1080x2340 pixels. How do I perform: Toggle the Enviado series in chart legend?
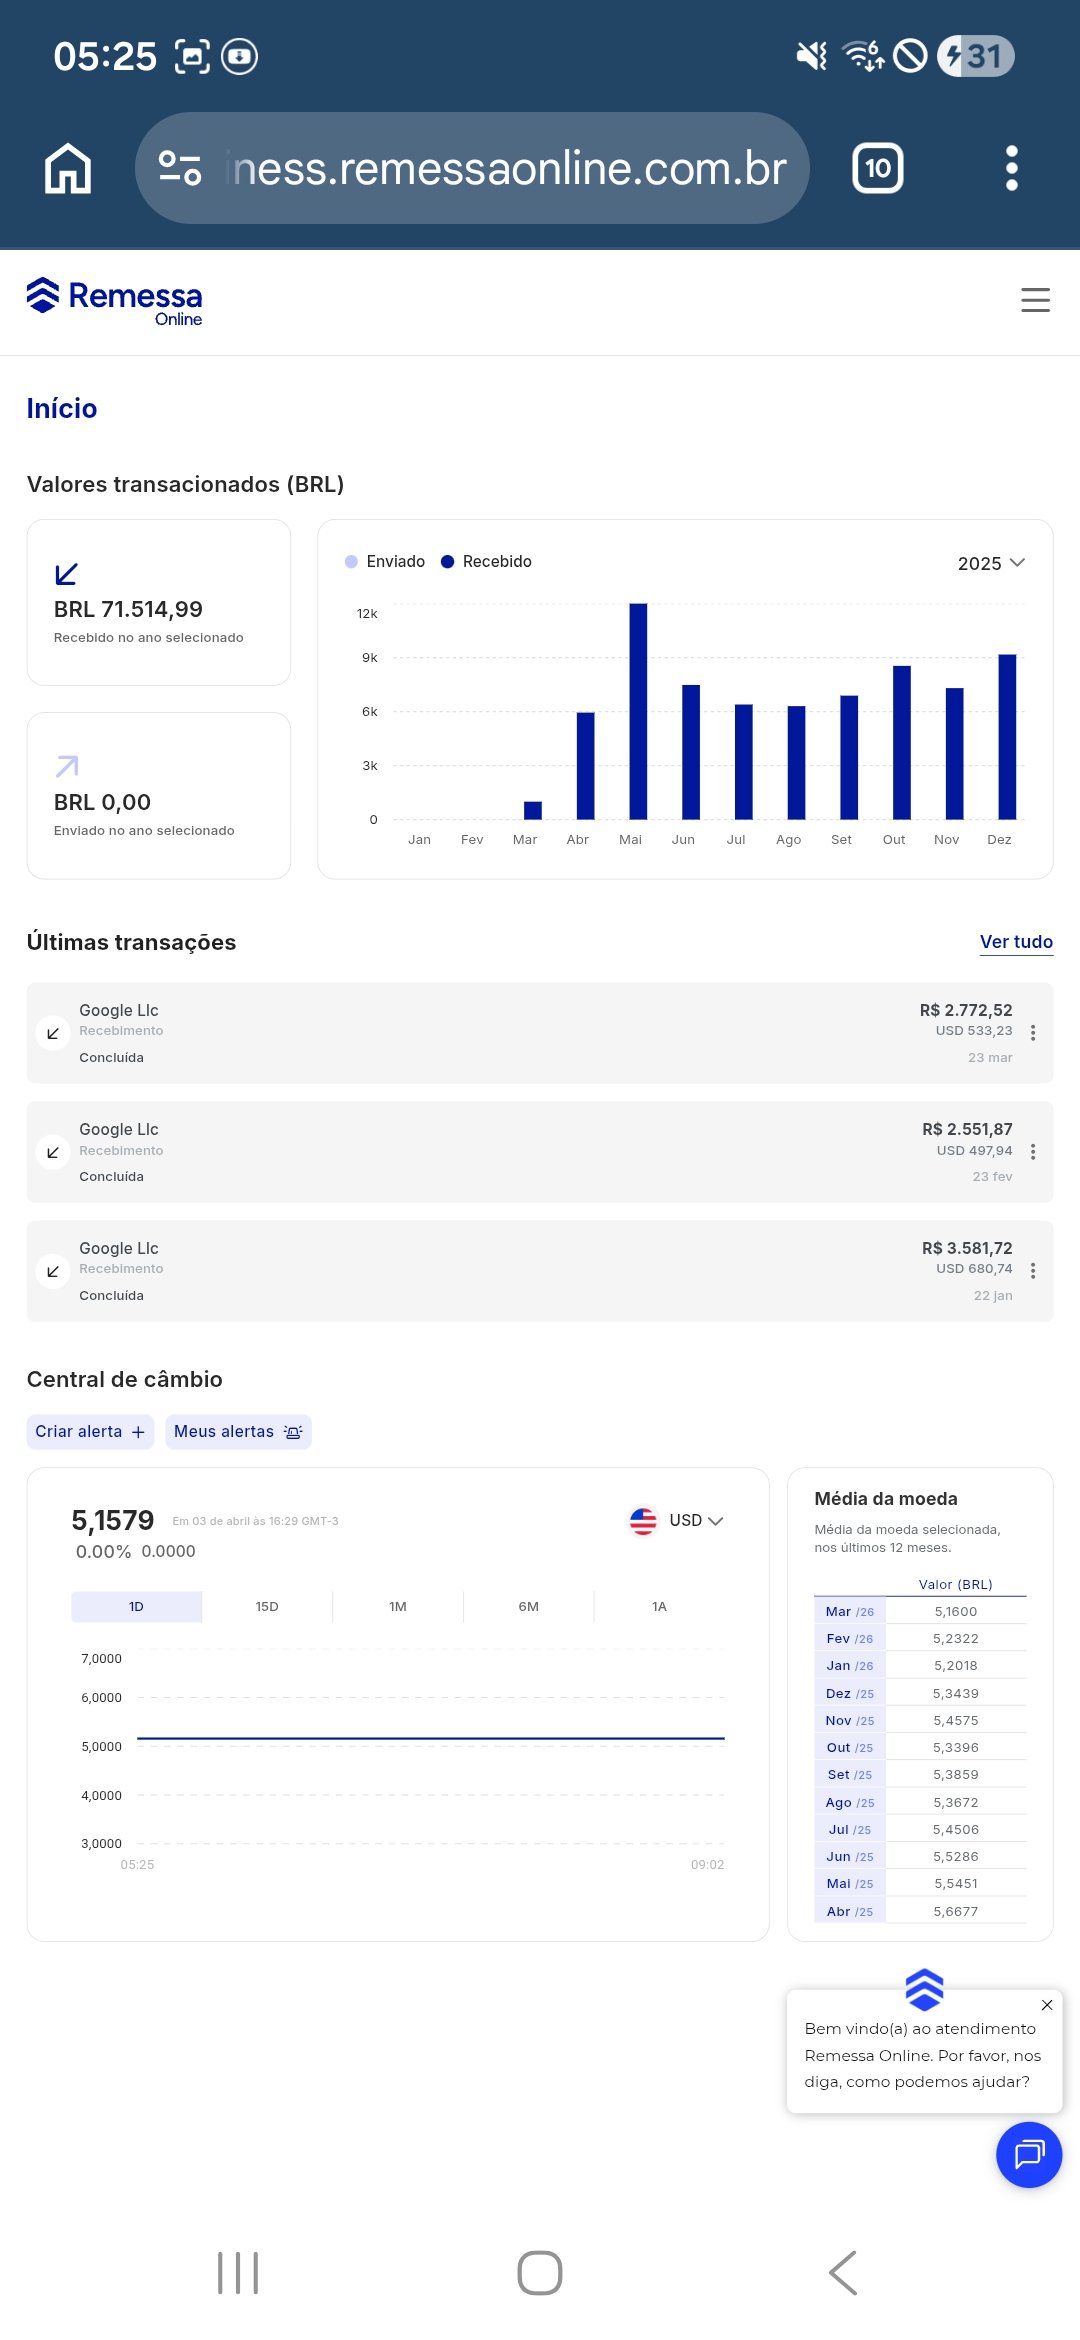(x=385, y=562)
